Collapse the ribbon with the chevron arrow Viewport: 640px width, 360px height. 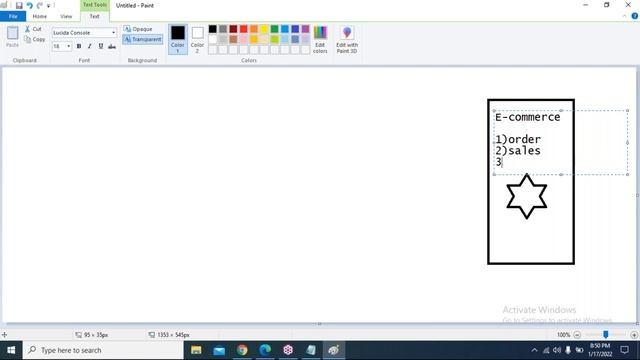point(624,16)
